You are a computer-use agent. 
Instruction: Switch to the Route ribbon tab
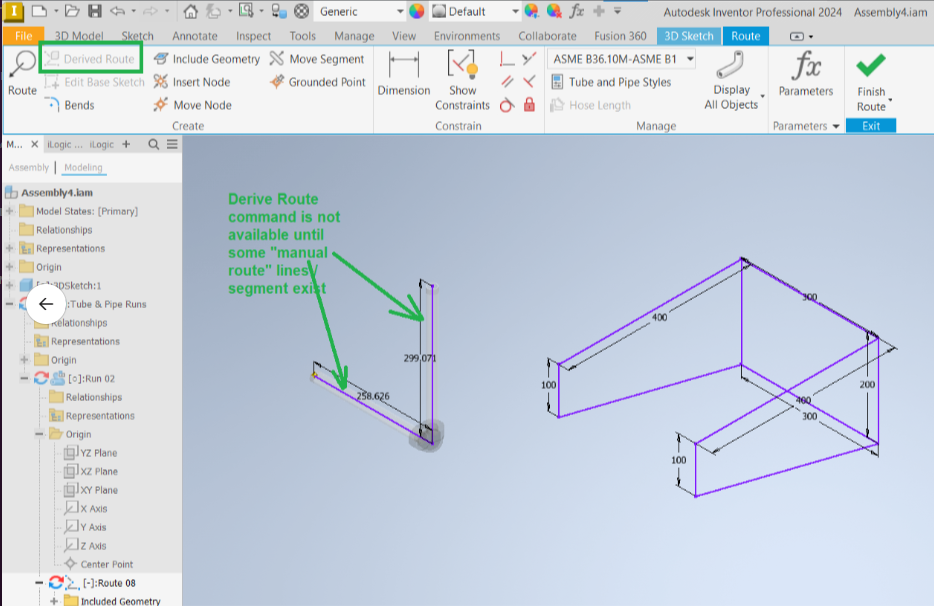(x=746, y=35)
